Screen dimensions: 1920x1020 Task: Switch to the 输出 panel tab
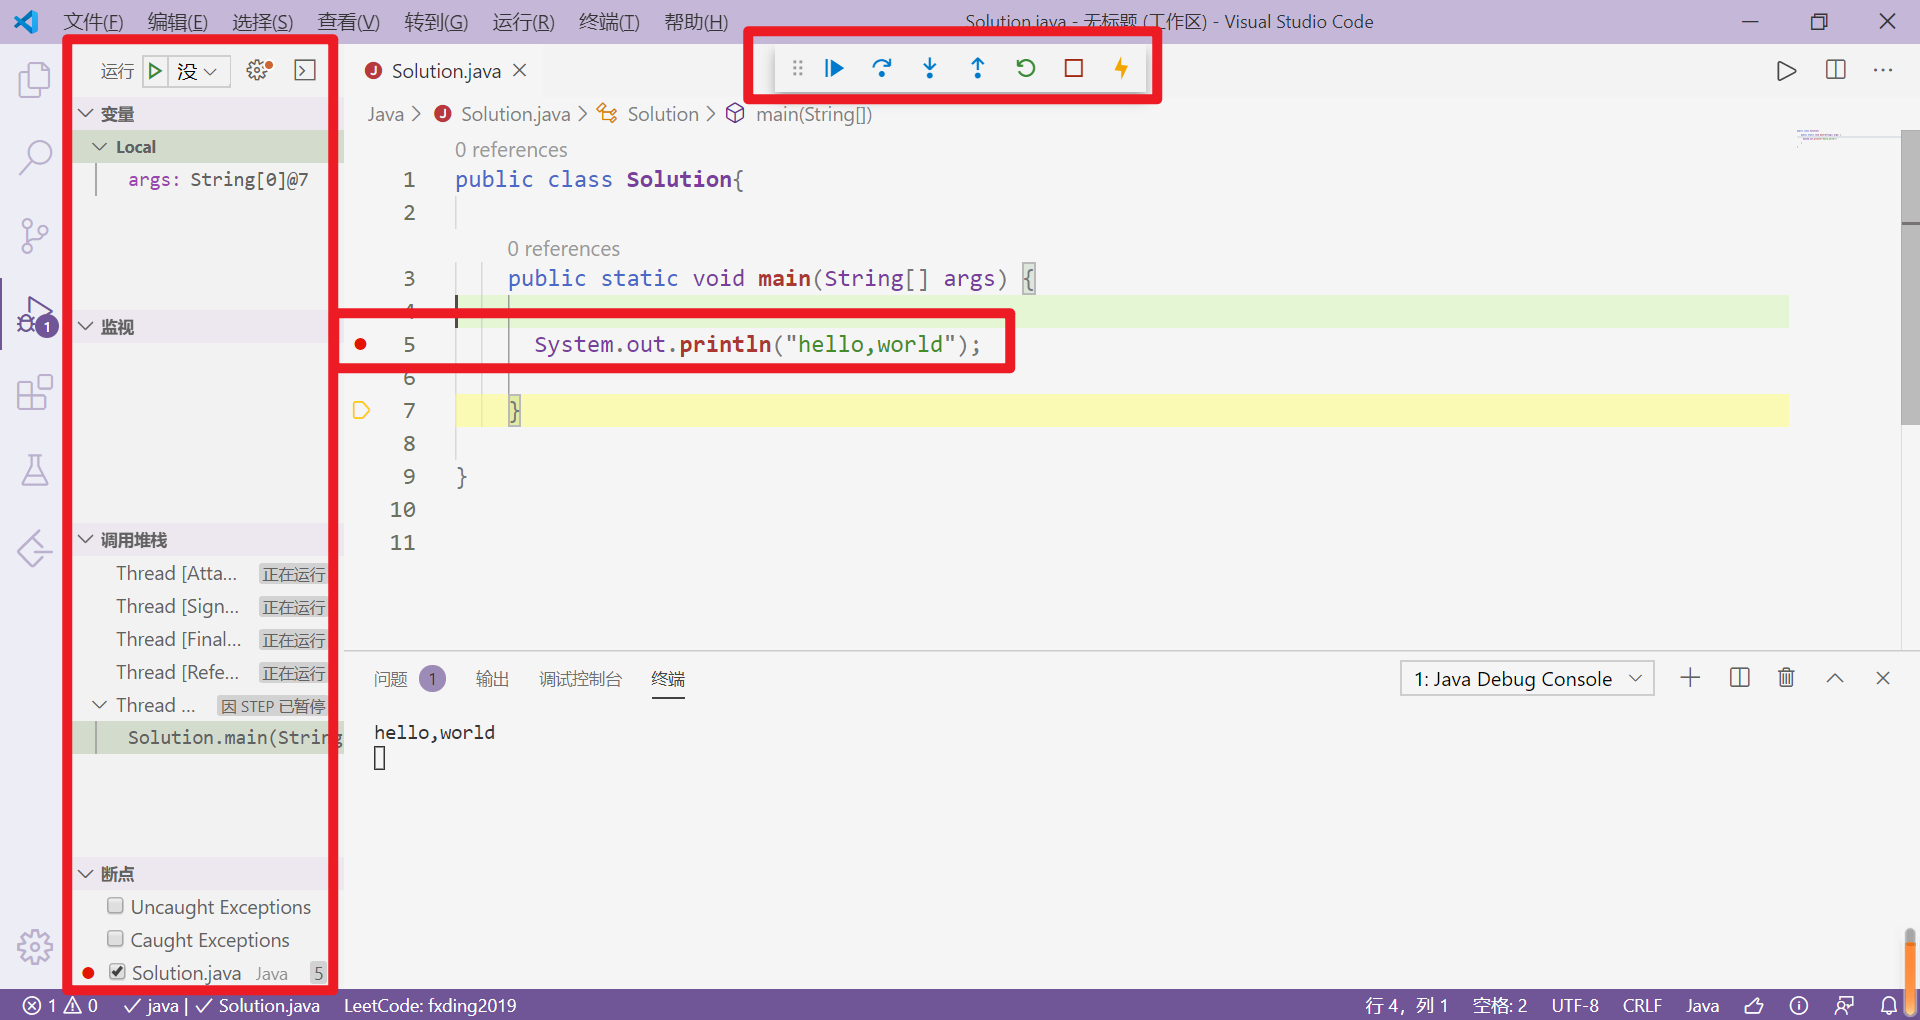click(x=492, y=679)
